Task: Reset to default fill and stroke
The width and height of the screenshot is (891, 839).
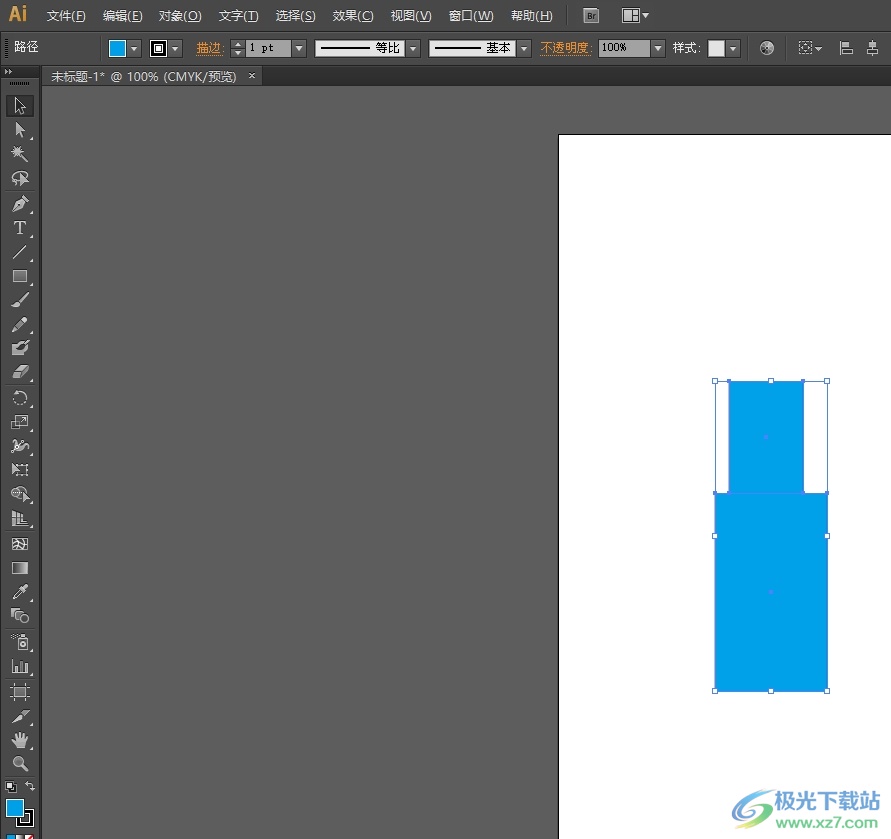Action: (x=10, y=787)
